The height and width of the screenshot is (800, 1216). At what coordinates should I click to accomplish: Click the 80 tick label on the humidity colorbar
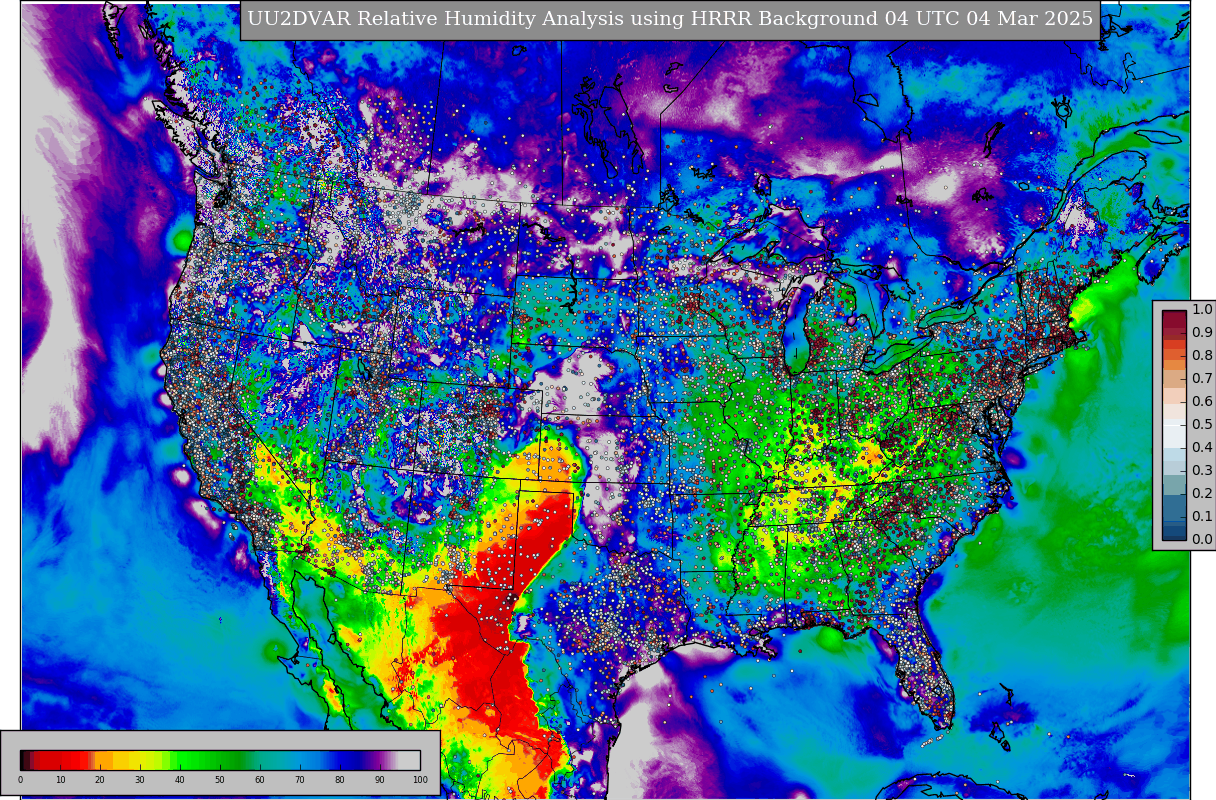pyautogui.click(x=340, y=780)
